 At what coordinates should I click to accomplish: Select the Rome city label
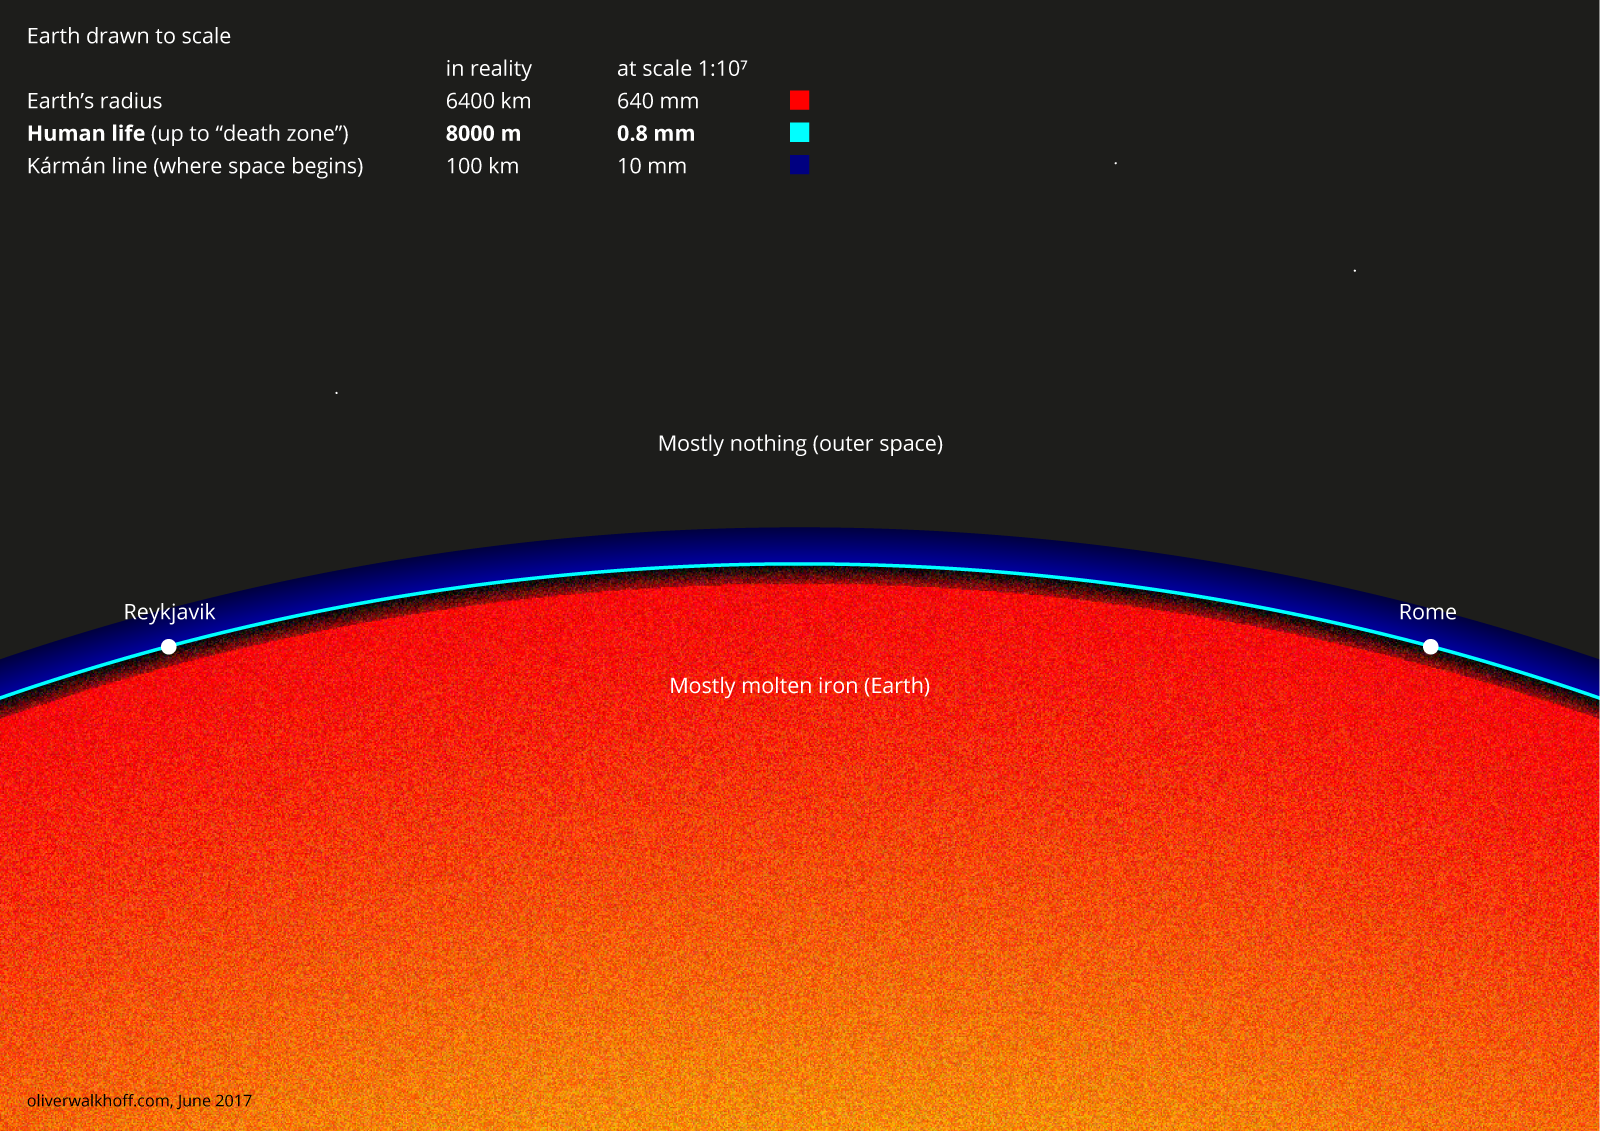(x=1427, y=612)
